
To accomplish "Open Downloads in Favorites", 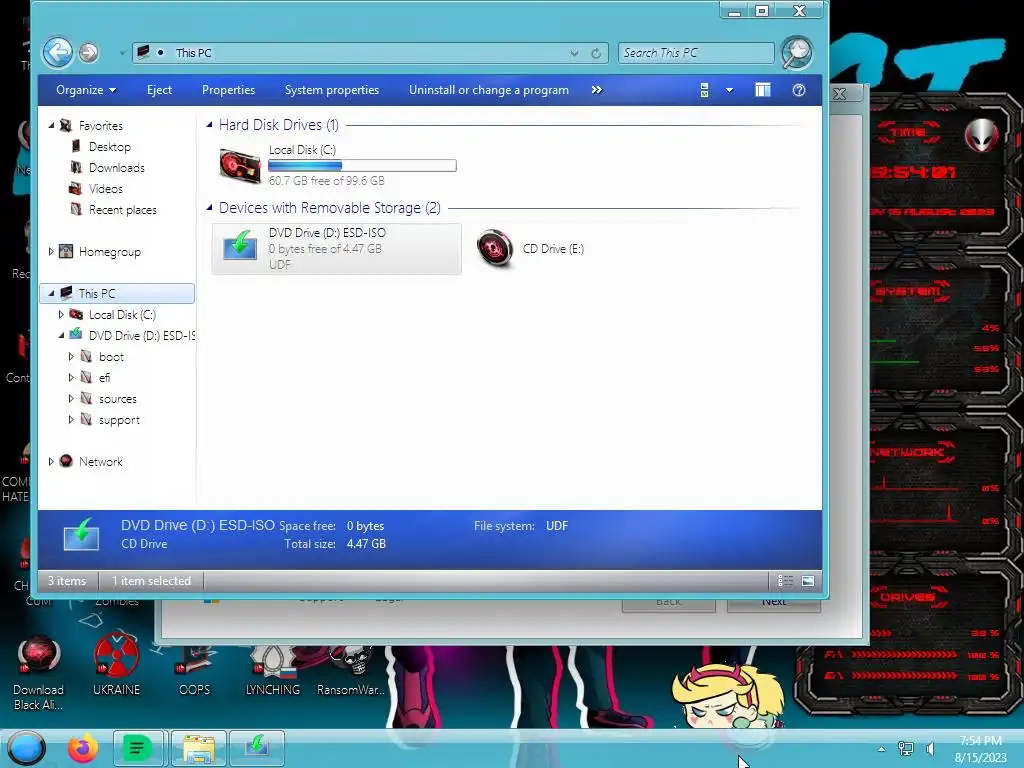I will 116,168.
